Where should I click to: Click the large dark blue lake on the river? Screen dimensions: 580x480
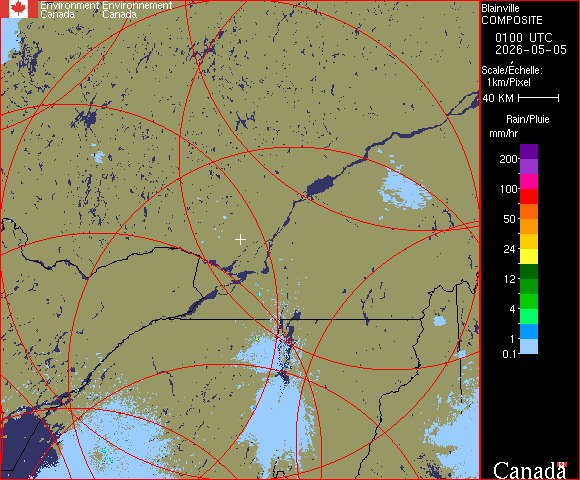click(x=321, y=185)
